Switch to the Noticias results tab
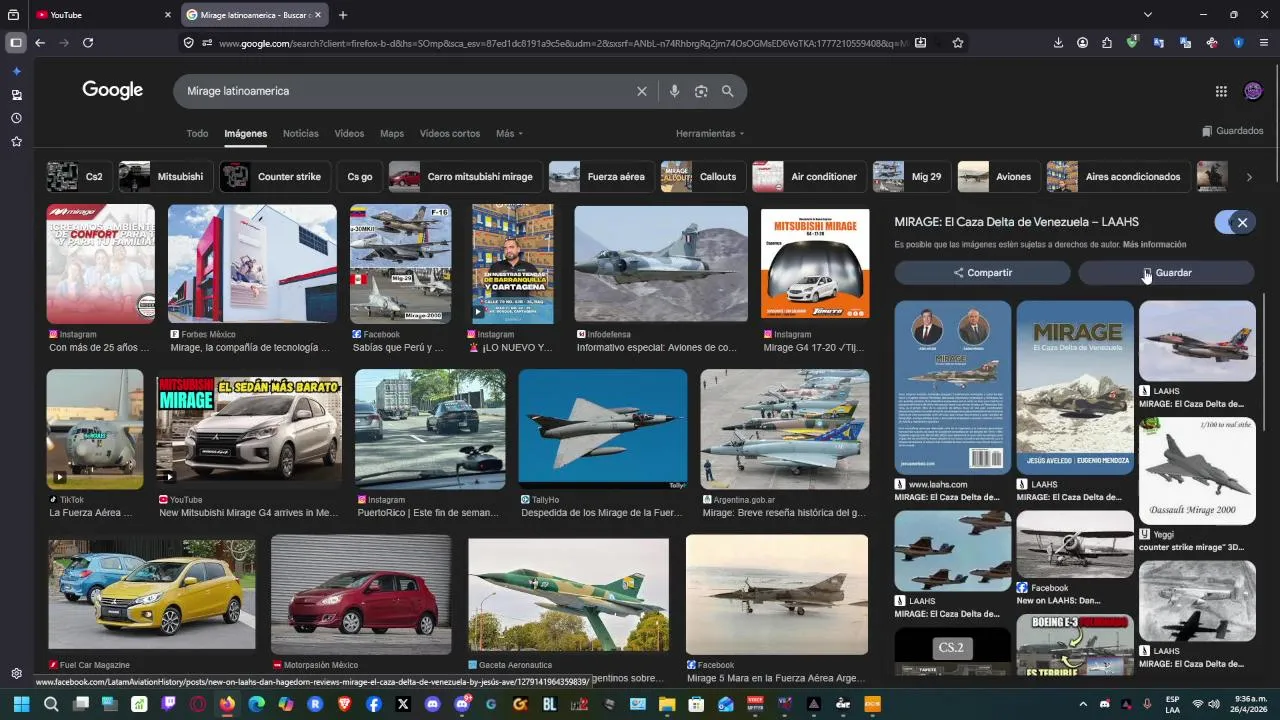 click(x=301, y=134)
